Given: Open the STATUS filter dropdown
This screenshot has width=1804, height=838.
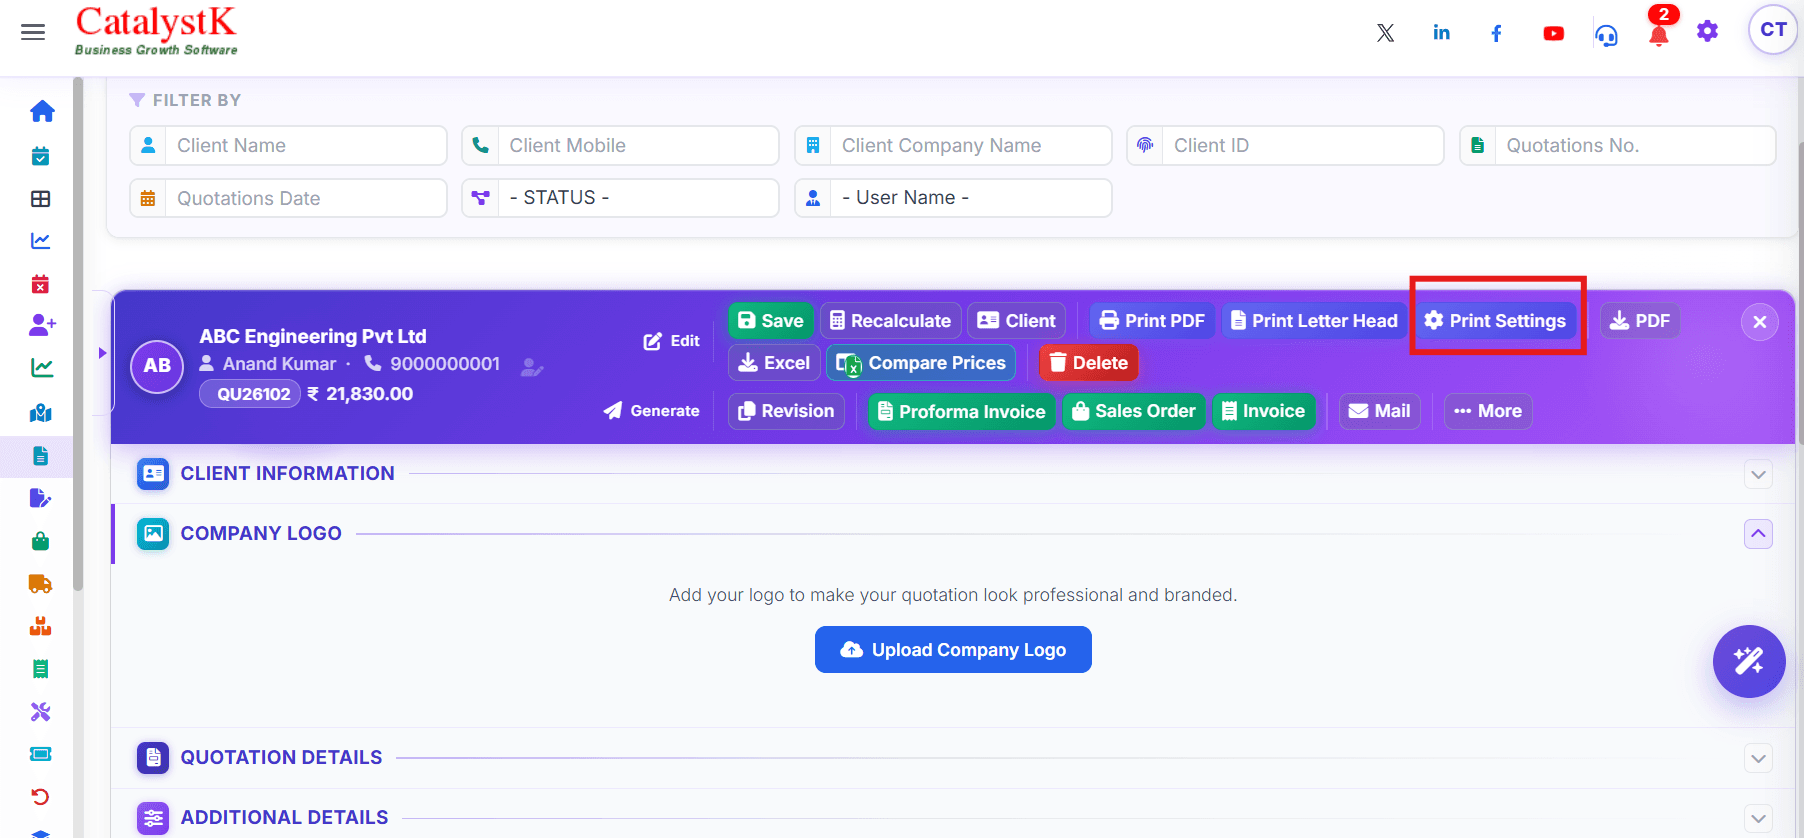Looking at the screenshot, I should 620,198.
